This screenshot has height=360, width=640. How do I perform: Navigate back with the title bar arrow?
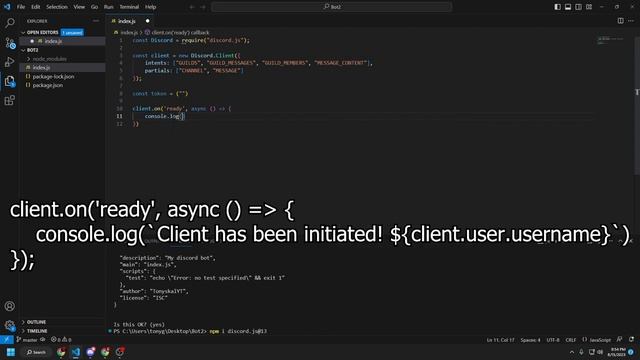(192, 7)
